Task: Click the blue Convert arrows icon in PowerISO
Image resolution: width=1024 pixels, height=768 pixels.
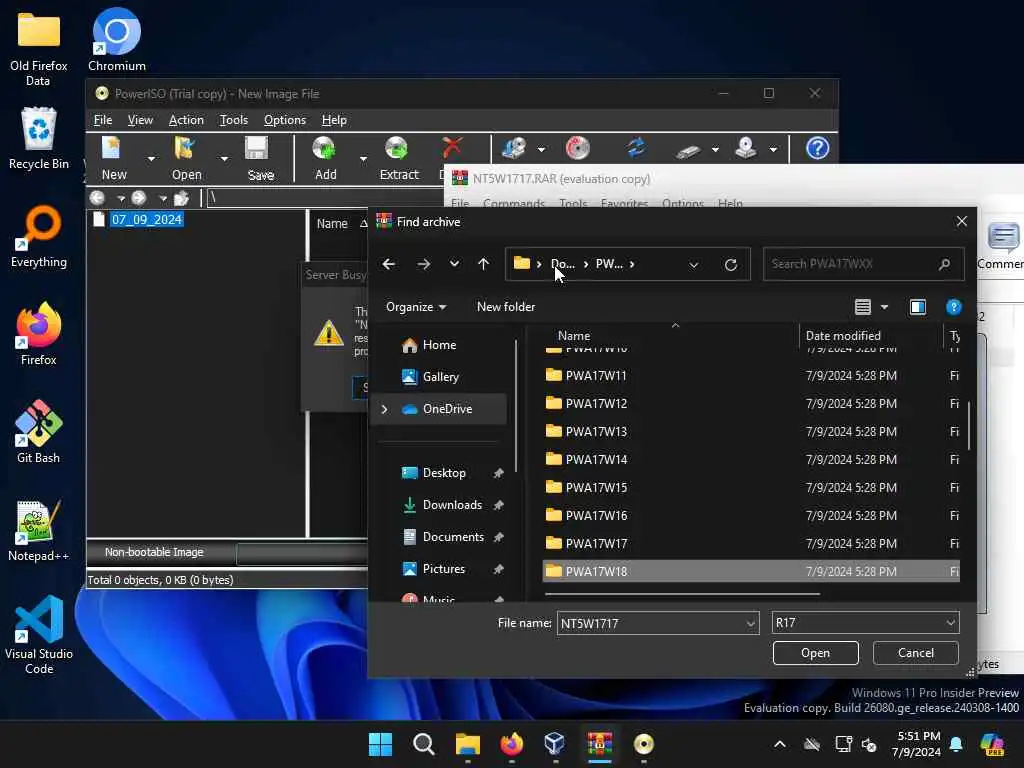Action: (x=636, y=148)
